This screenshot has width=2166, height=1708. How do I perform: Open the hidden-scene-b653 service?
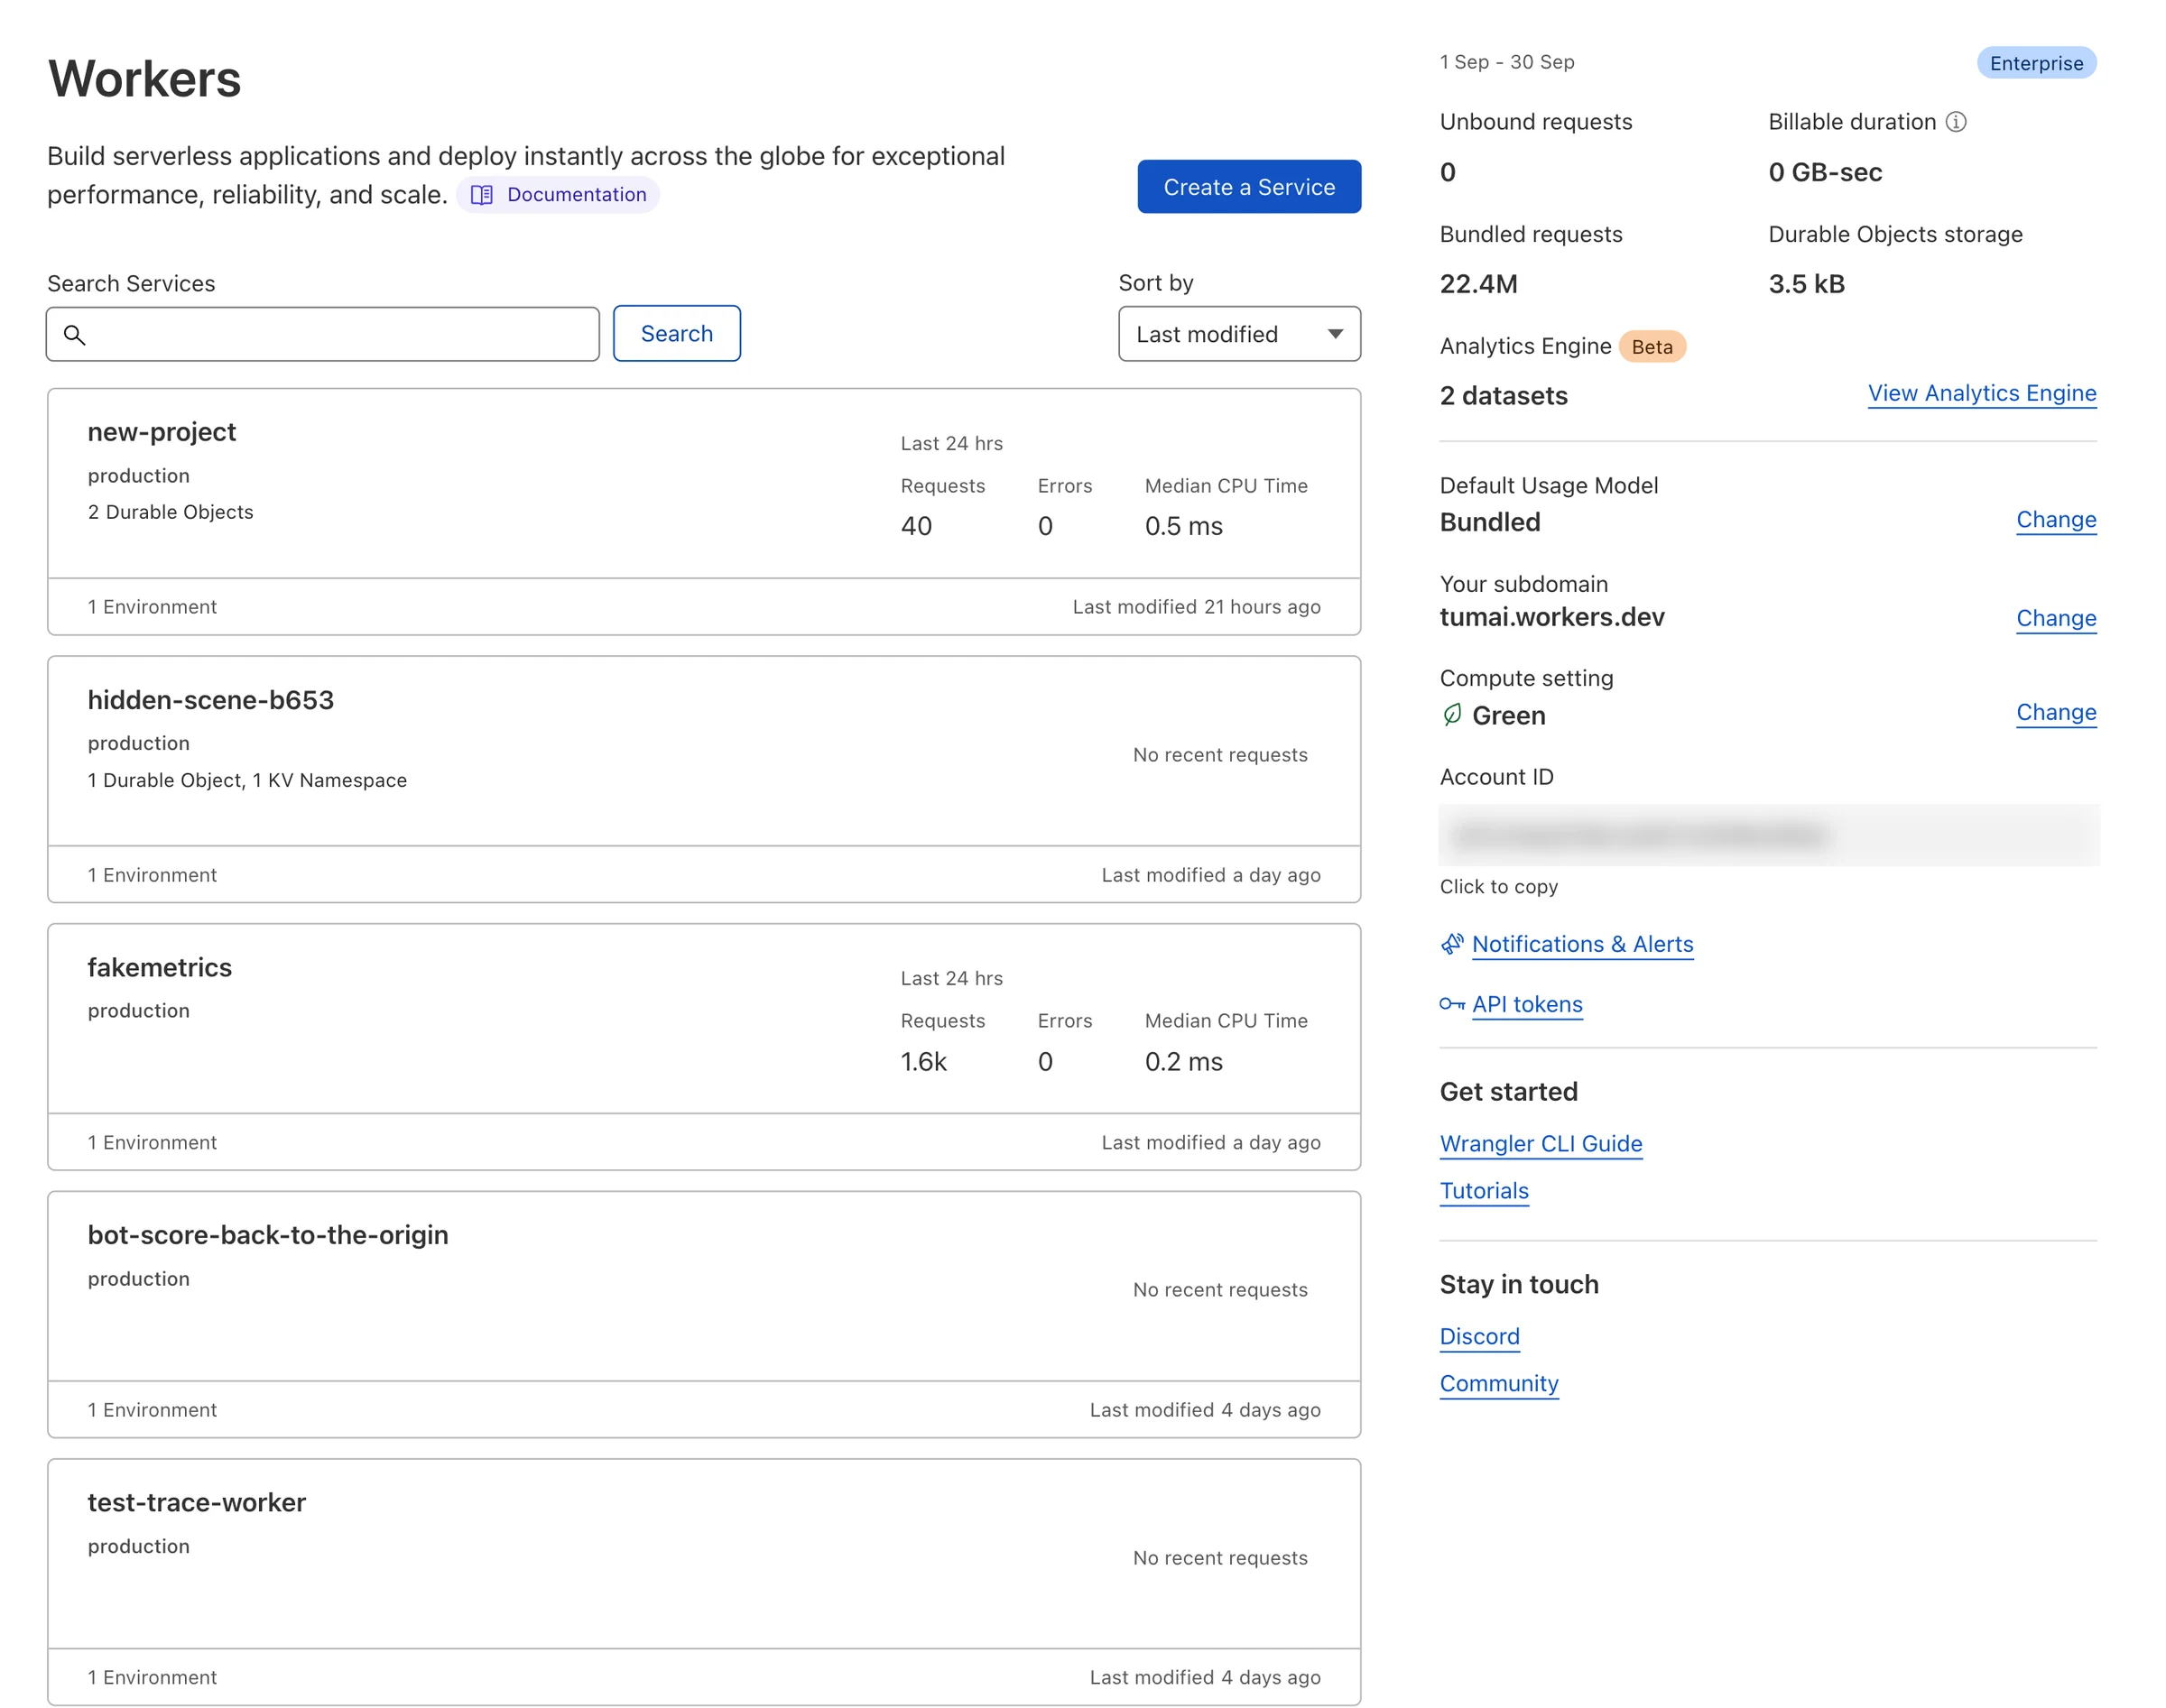click(211, 700)
